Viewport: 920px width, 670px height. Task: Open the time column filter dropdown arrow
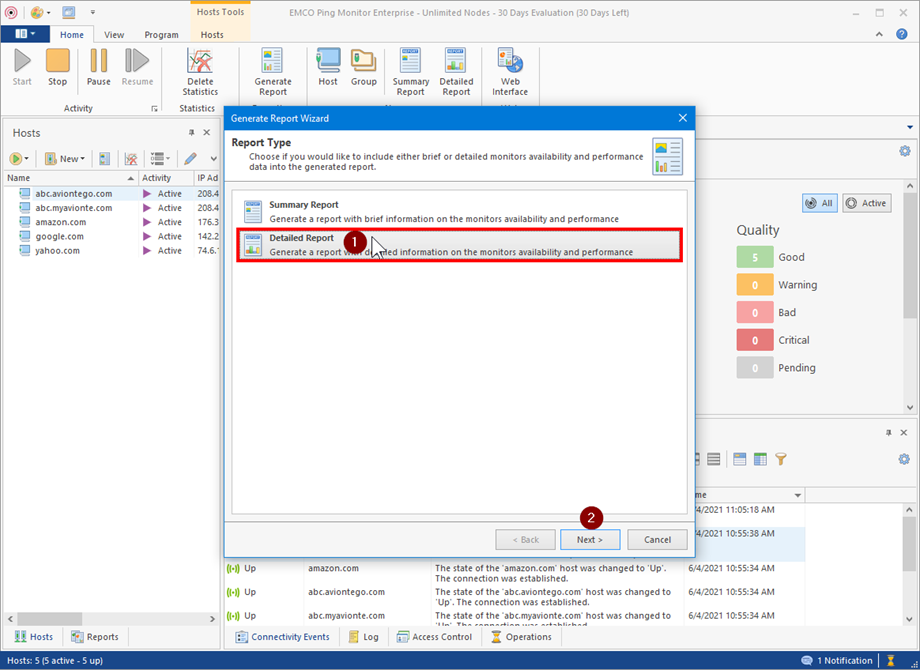797,495
